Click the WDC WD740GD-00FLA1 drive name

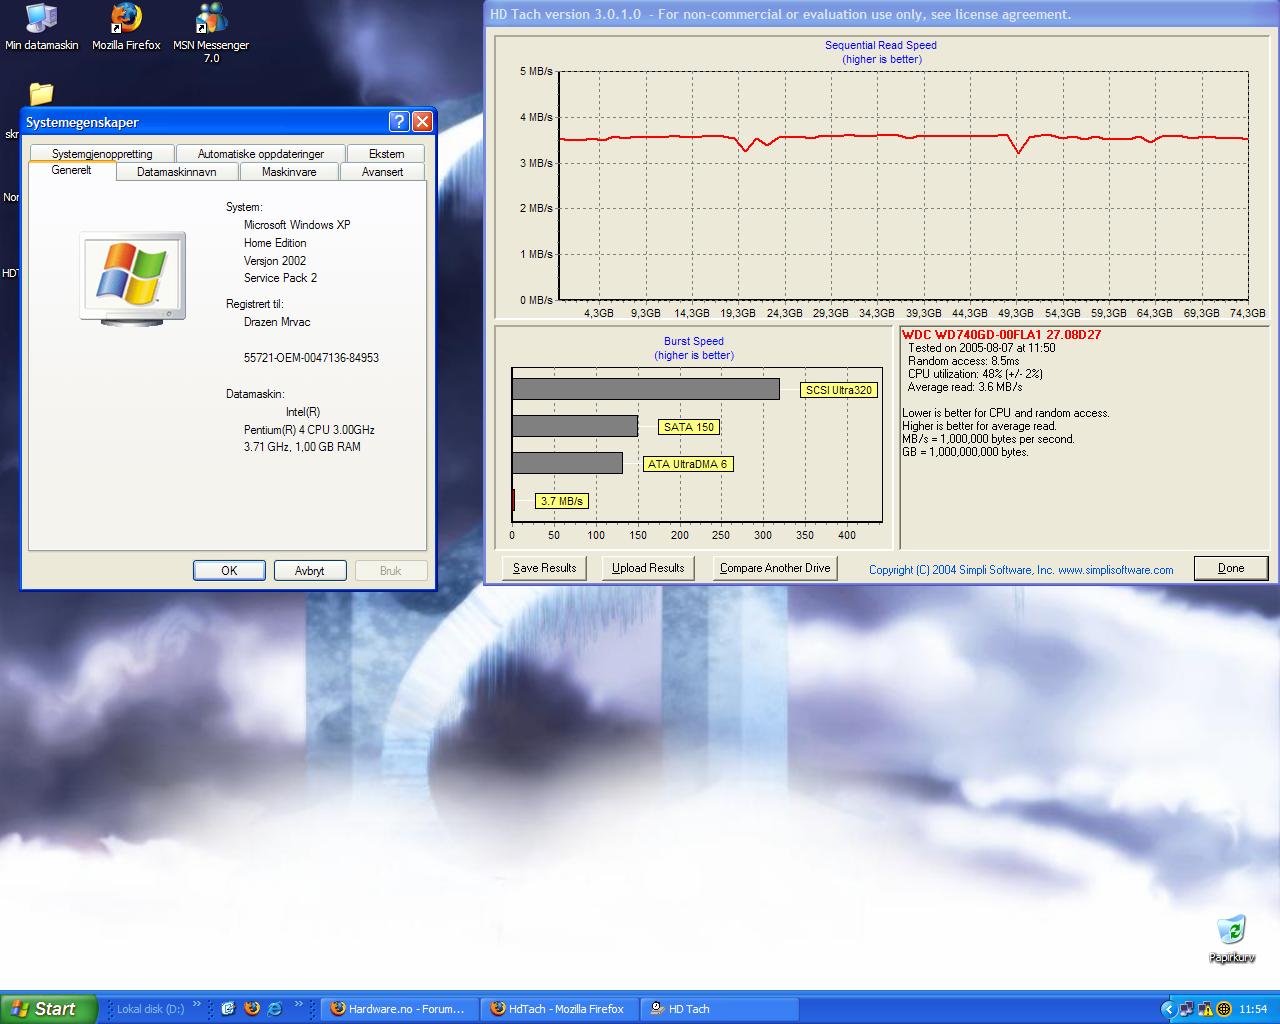[1001, 335]
